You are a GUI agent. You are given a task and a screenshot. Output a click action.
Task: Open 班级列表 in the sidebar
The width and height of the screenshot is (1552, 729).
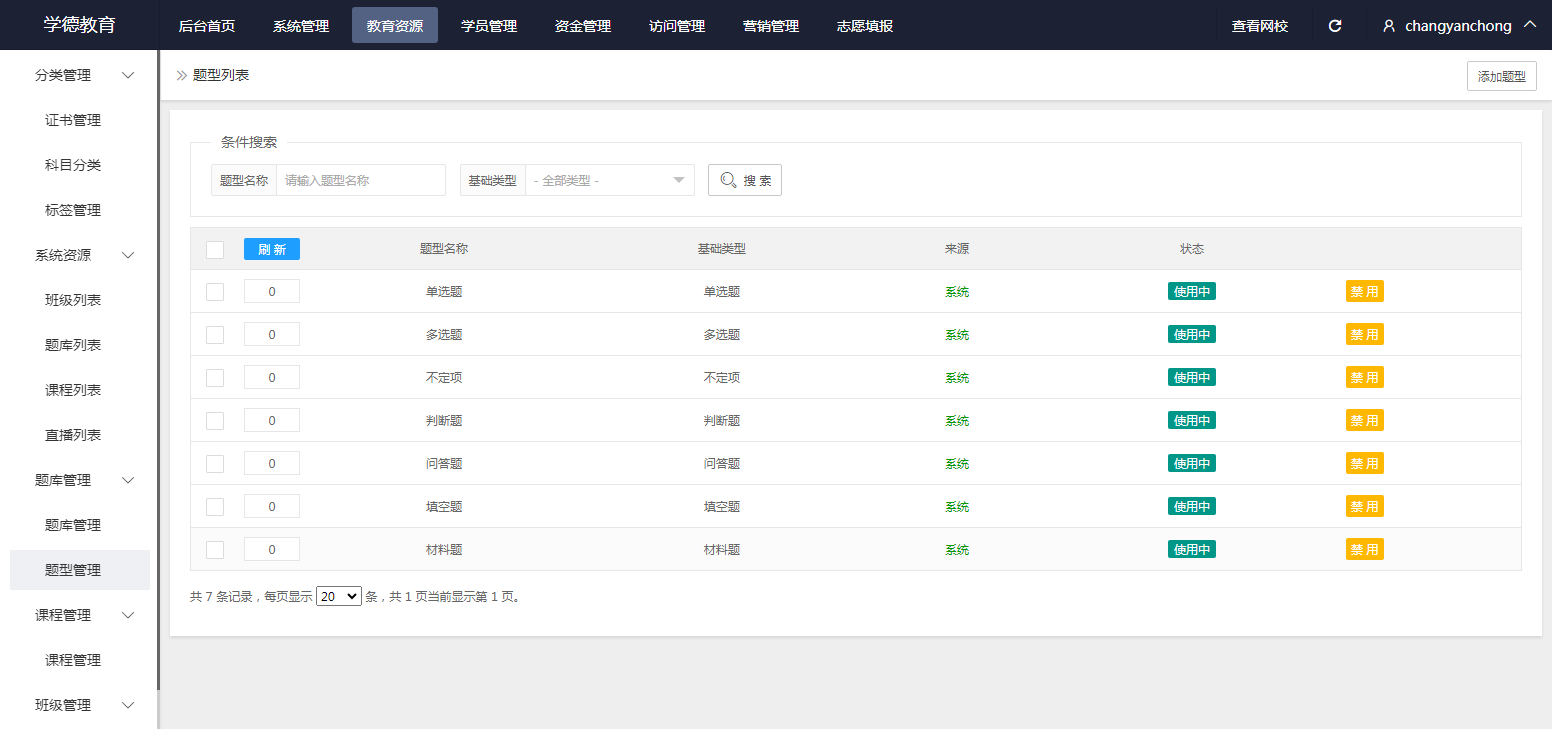[73, 300]
